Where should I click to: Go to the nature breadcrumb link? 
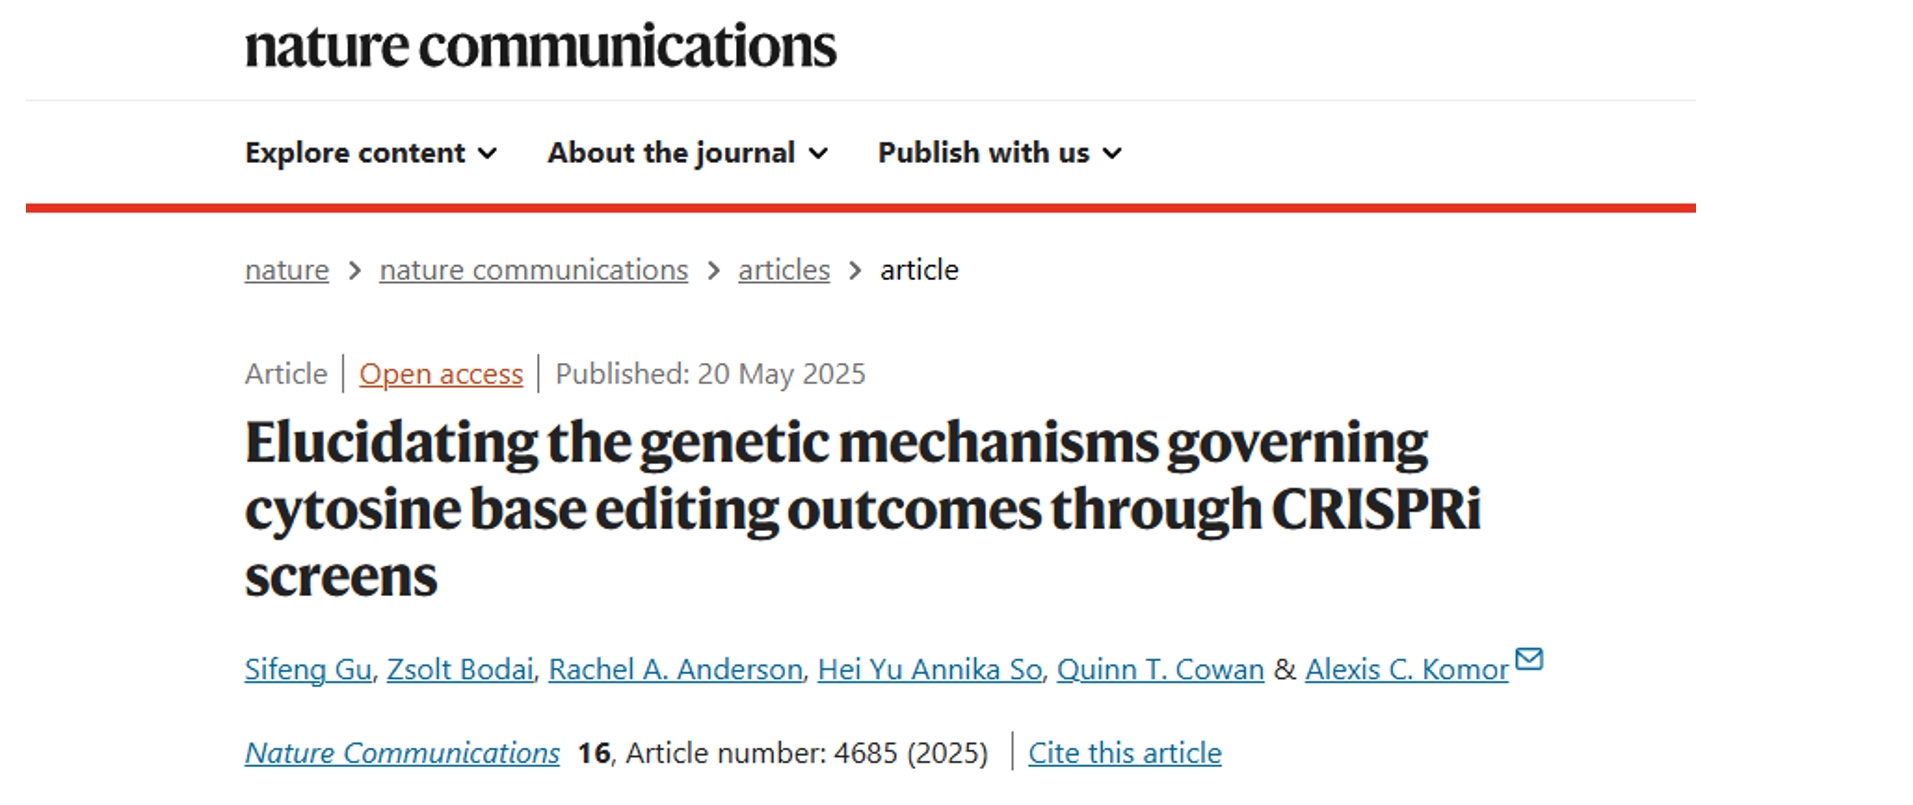(287, 270)
